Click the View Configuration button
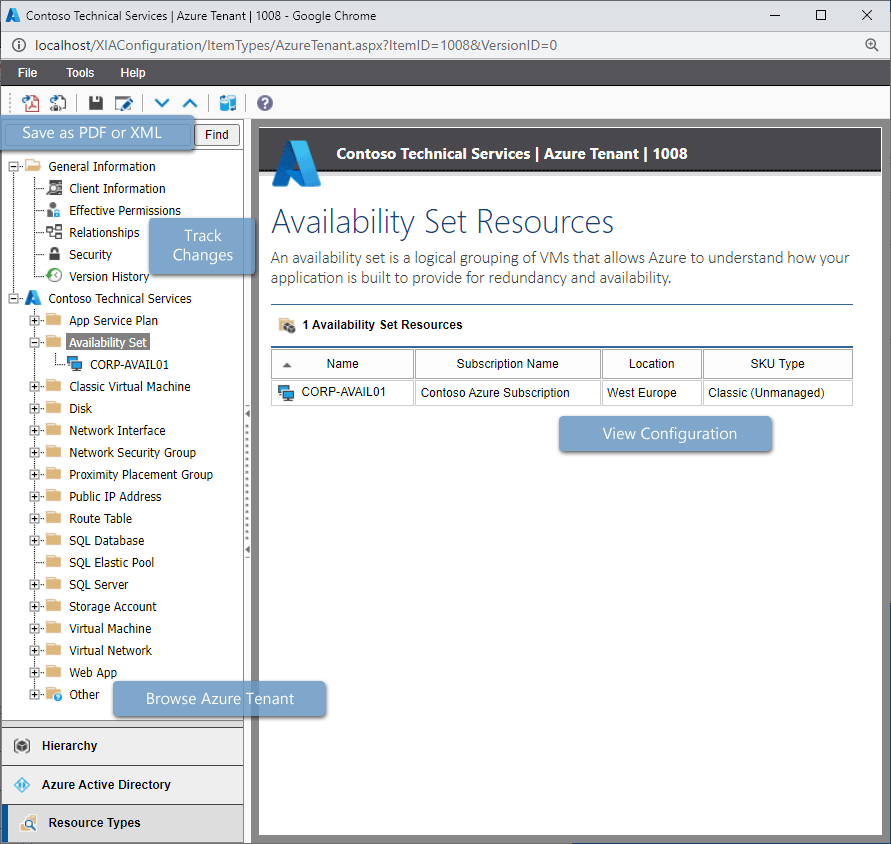The height and width of the screenshot is (844, 891). pyautogui.click(x=665, y=434)
